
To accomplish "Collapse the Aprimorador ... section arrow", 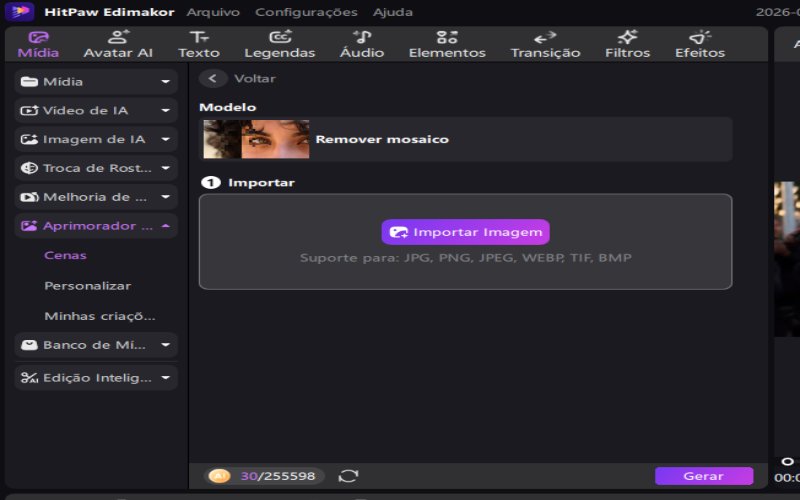I will (165, 226).
